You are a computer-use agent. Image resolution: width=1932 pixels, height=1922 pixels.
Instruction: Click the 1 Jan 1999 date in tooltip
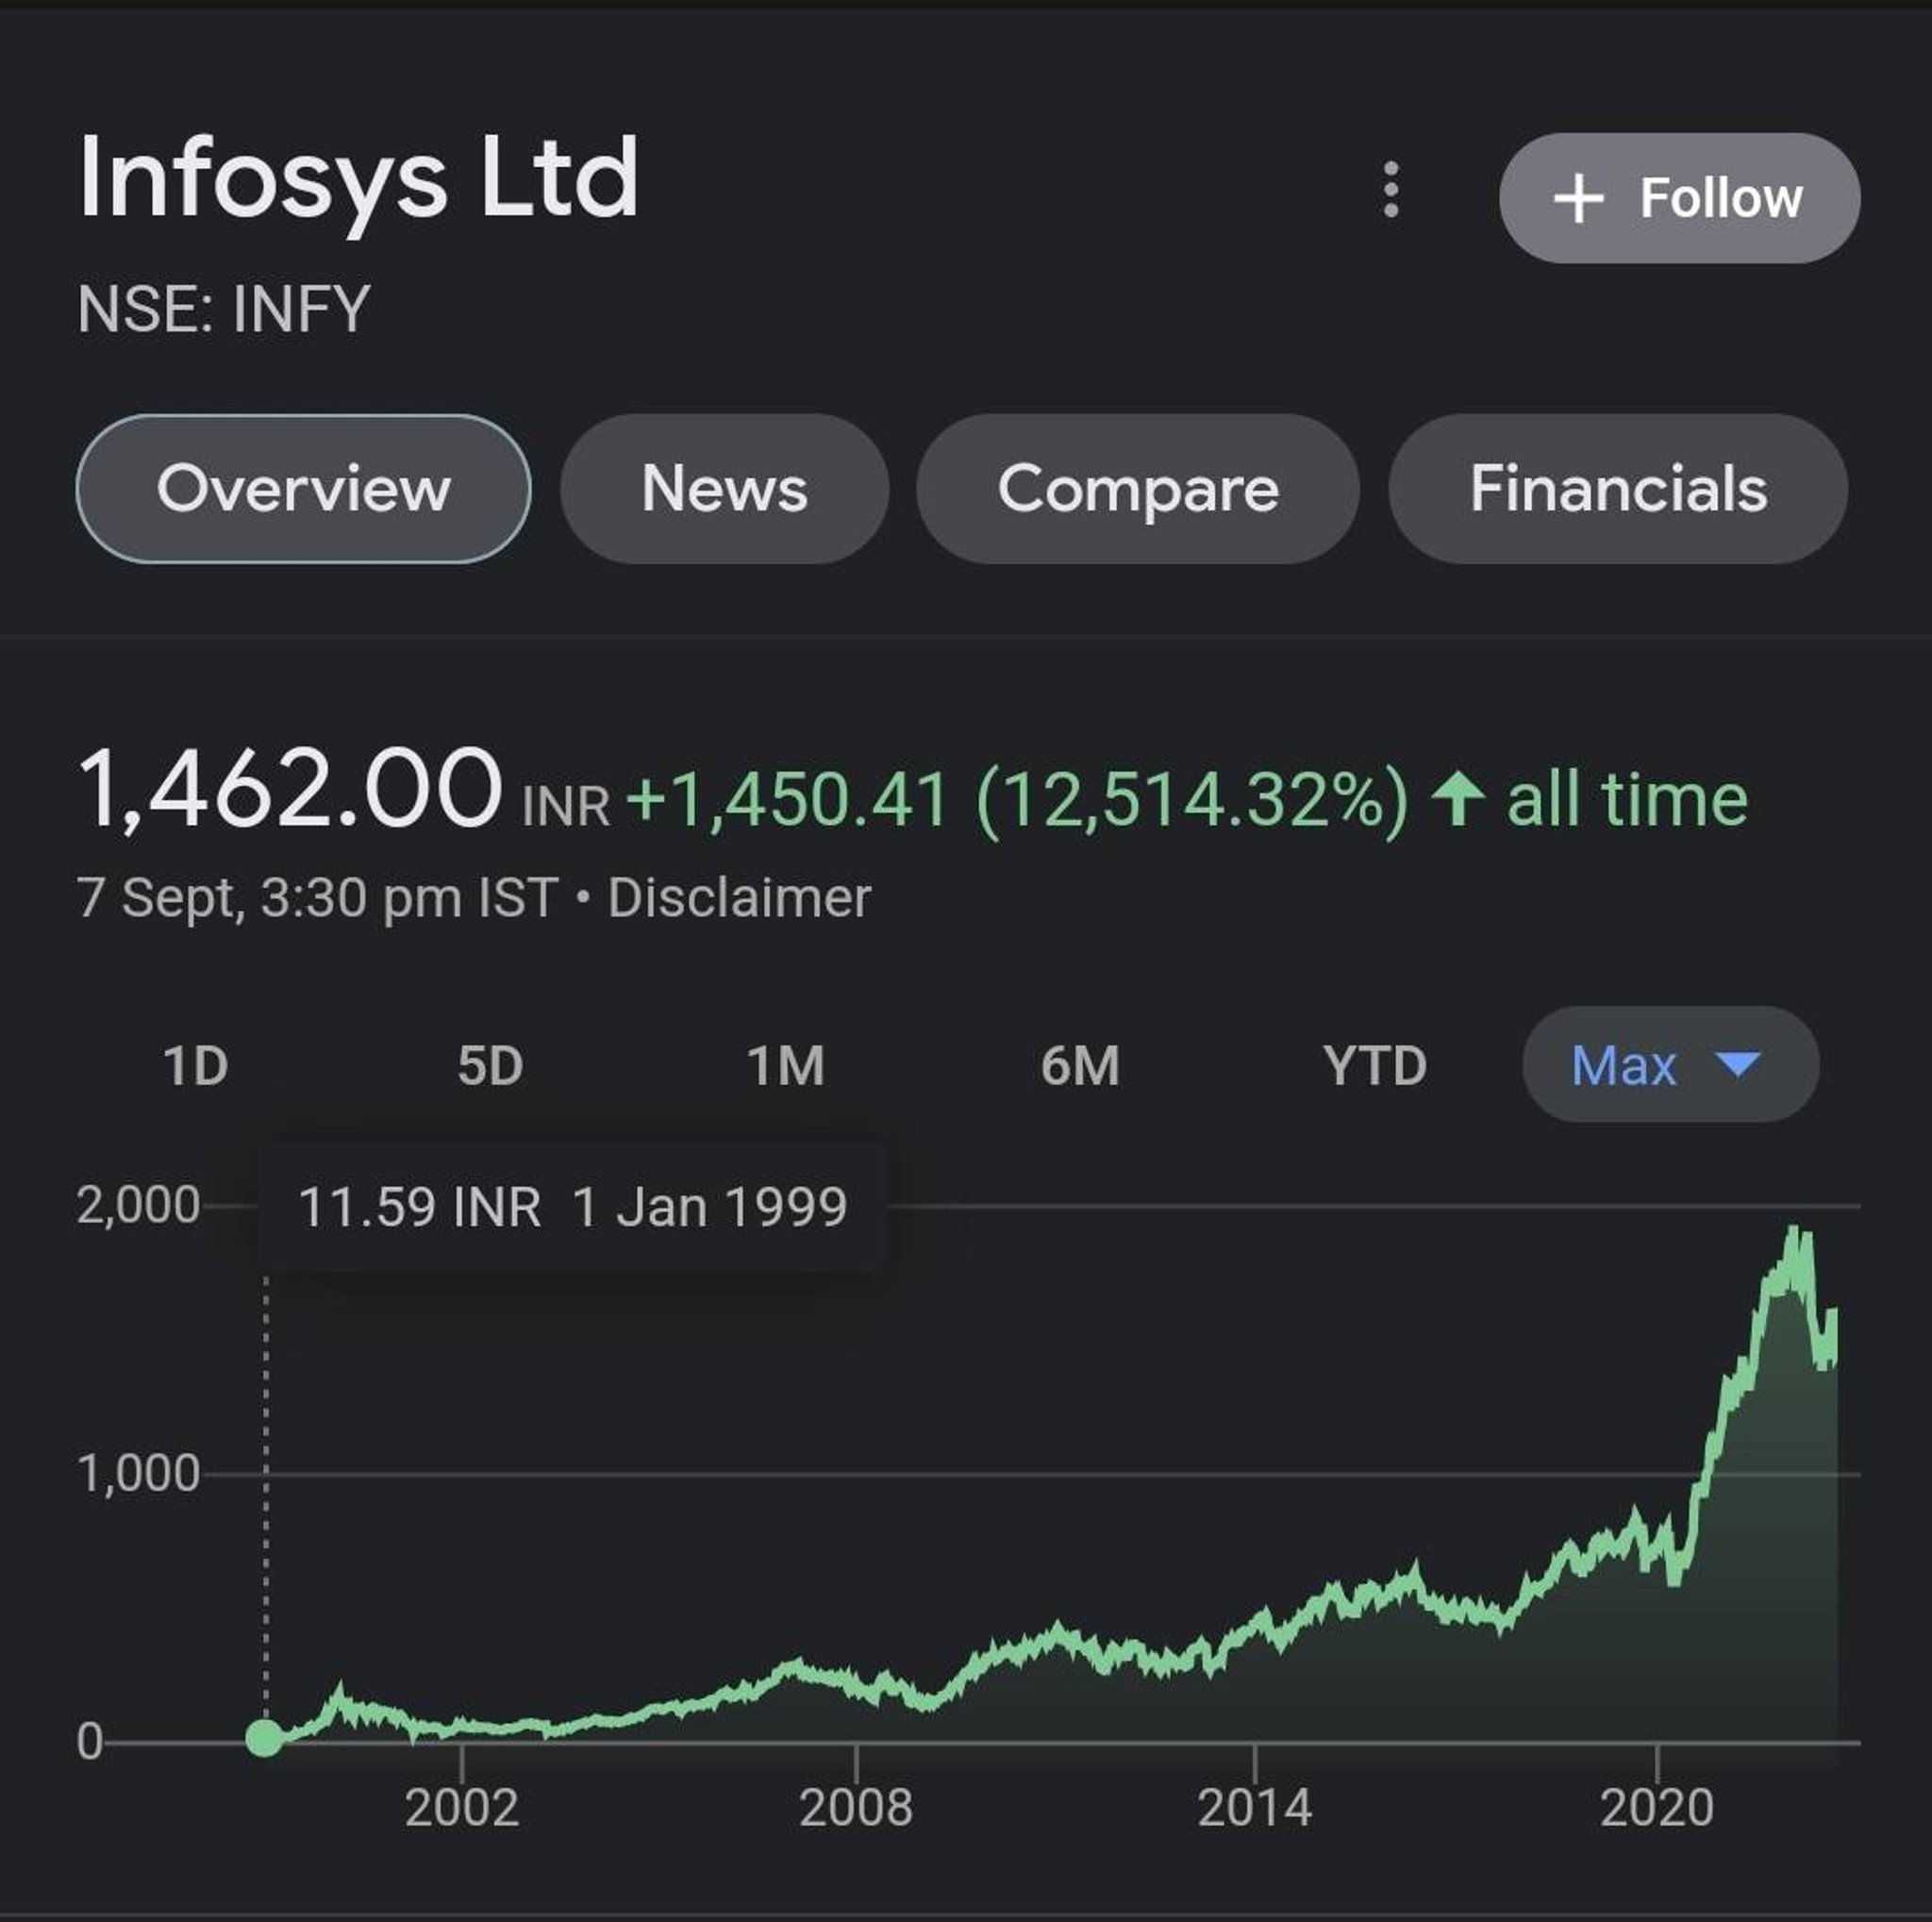click(710, 1207)
